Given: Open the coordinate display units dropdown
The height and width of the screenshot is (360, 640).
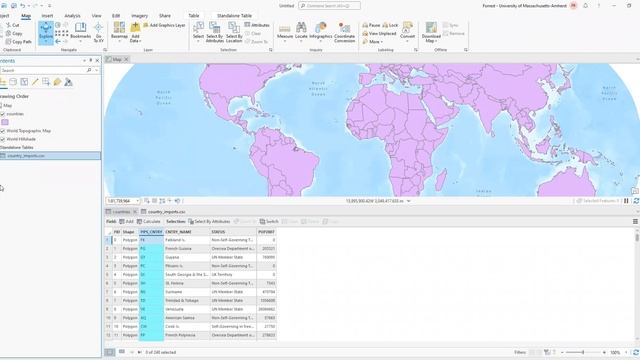Looking at the screenshot, I should point(409,201).
